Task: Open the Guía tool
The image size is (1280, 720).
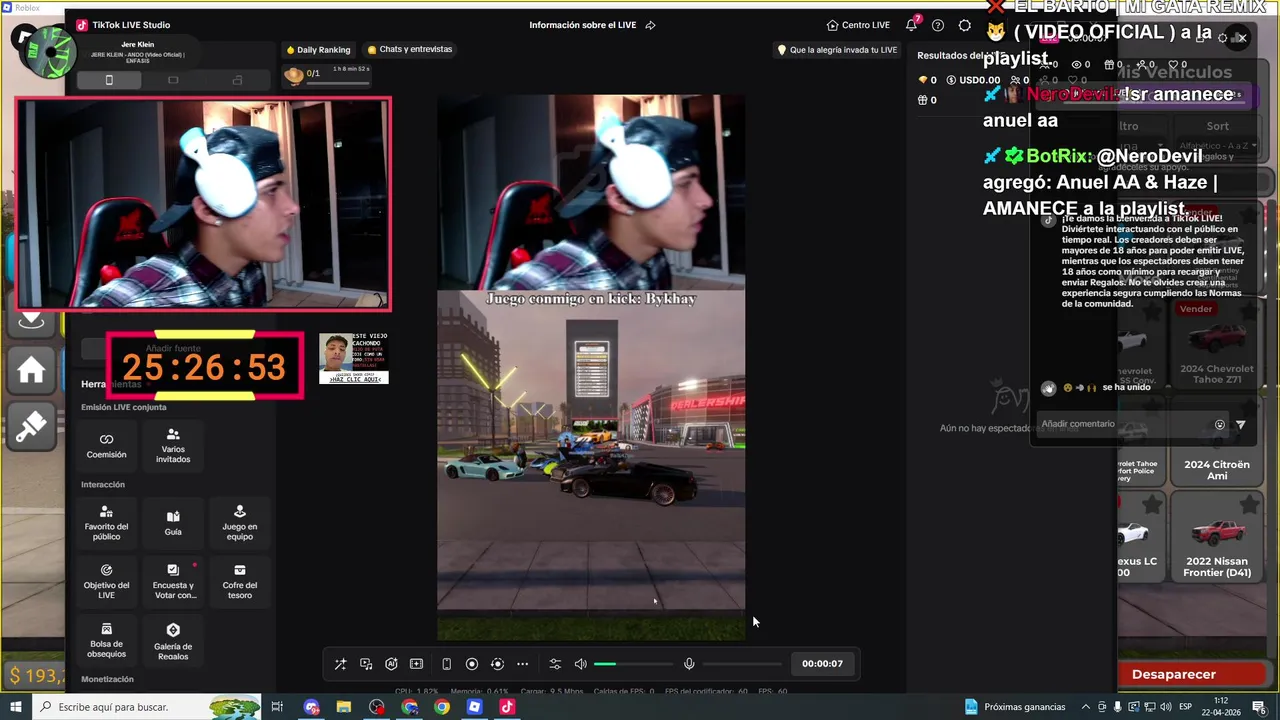Action: tap(173, 523)
